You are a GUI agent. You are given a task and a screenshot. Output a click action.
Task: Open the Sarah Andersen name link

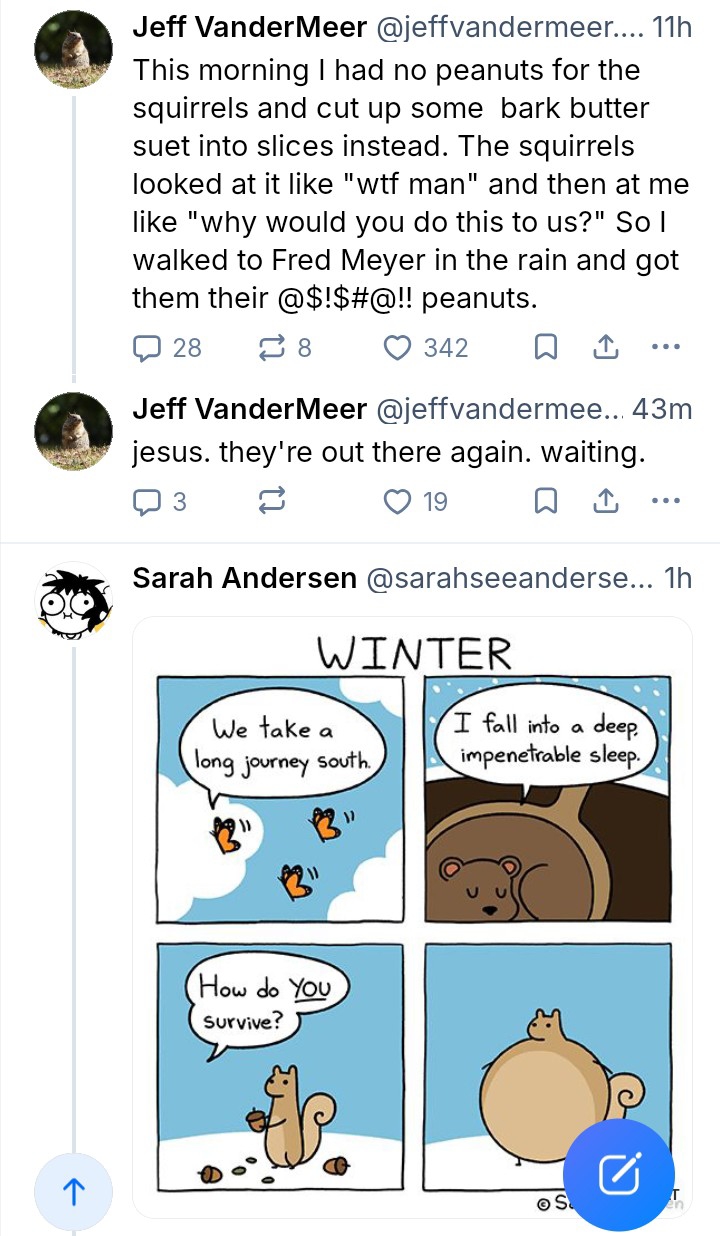click(244, 578)
